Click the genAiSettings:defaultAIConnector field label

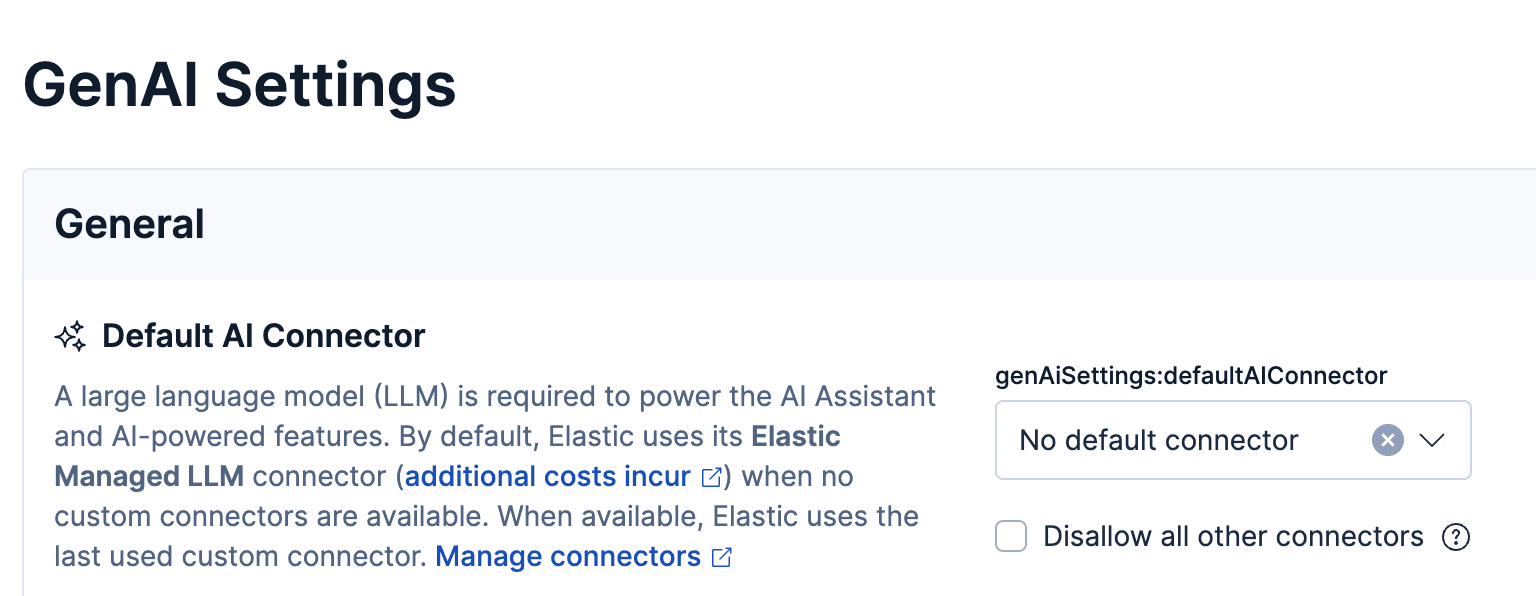coord(1190,375)
